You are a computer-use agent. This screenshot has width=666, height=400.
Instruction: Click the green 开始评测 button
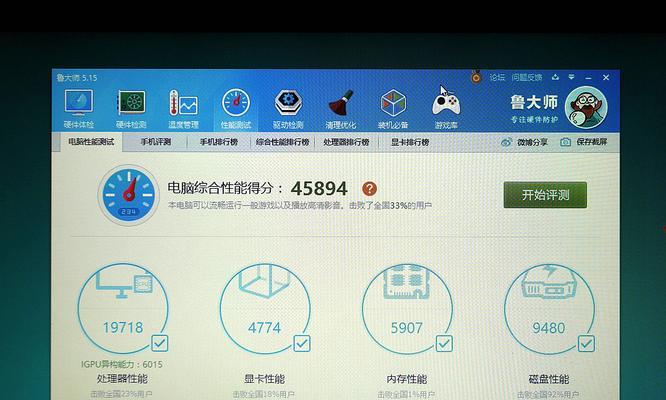pyautogui.click(x=545, y=195)
